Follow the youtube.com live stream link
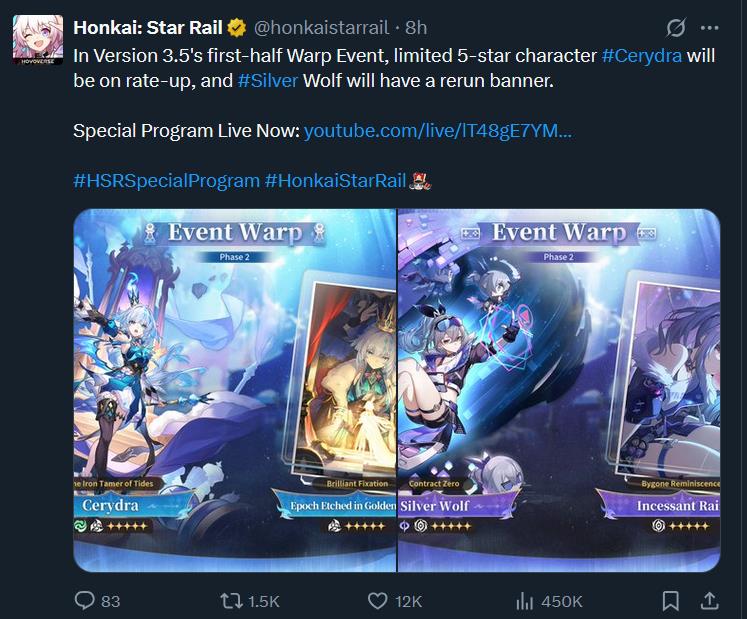Image resolution: width=747 pixels, height=619 pixels. (437, 131)
